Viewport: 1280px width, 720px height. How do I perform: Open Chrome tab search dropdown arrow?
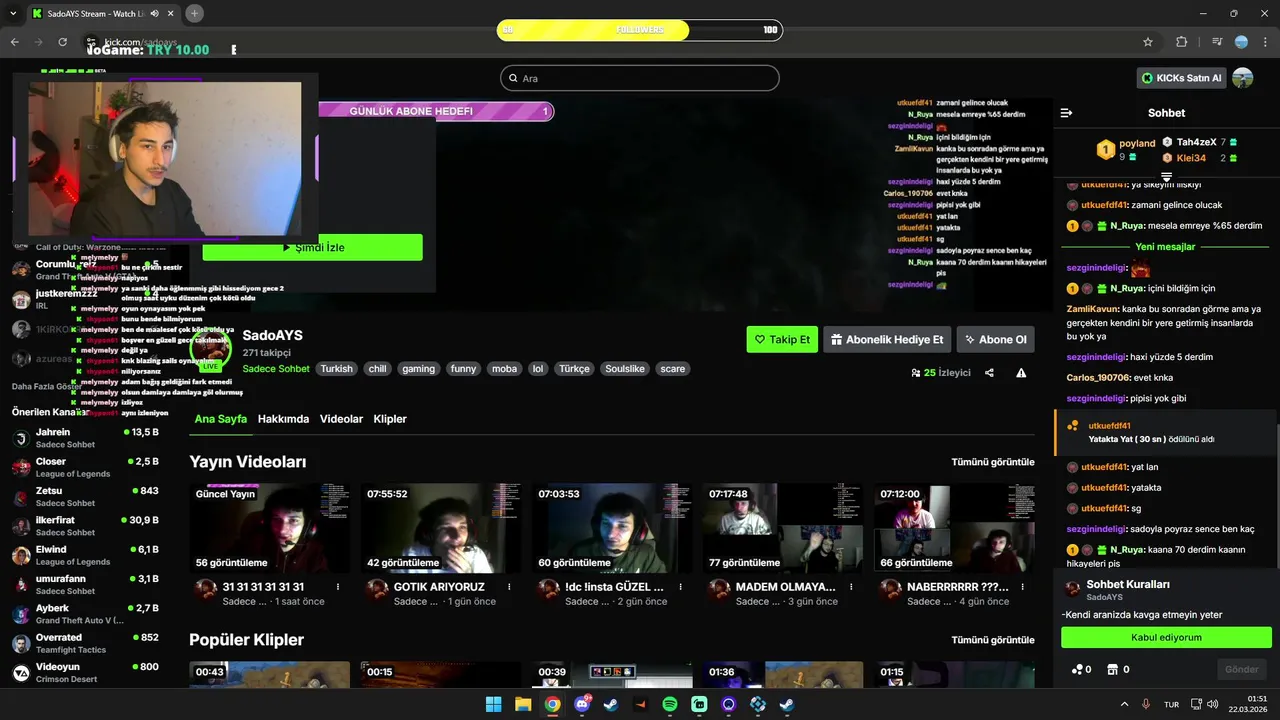click(13, 13)
